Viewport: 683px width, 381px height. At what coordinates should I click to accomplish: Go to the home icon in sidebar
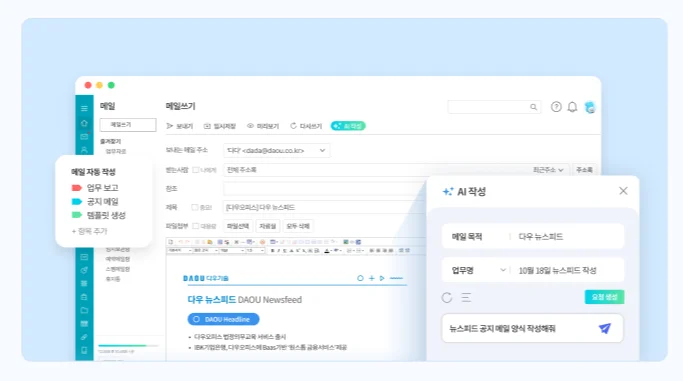click(84, 123)
